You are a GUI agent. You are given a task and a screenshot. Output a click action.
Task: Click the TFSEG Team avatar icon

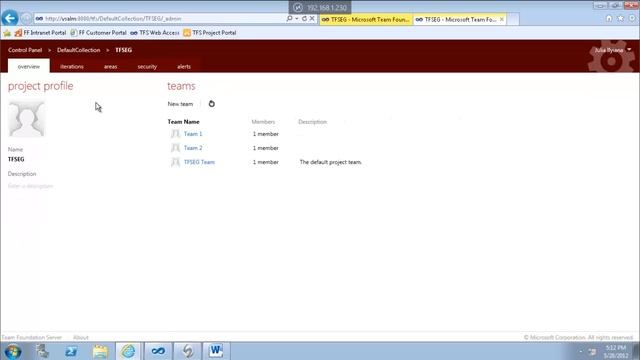[176, 162]
